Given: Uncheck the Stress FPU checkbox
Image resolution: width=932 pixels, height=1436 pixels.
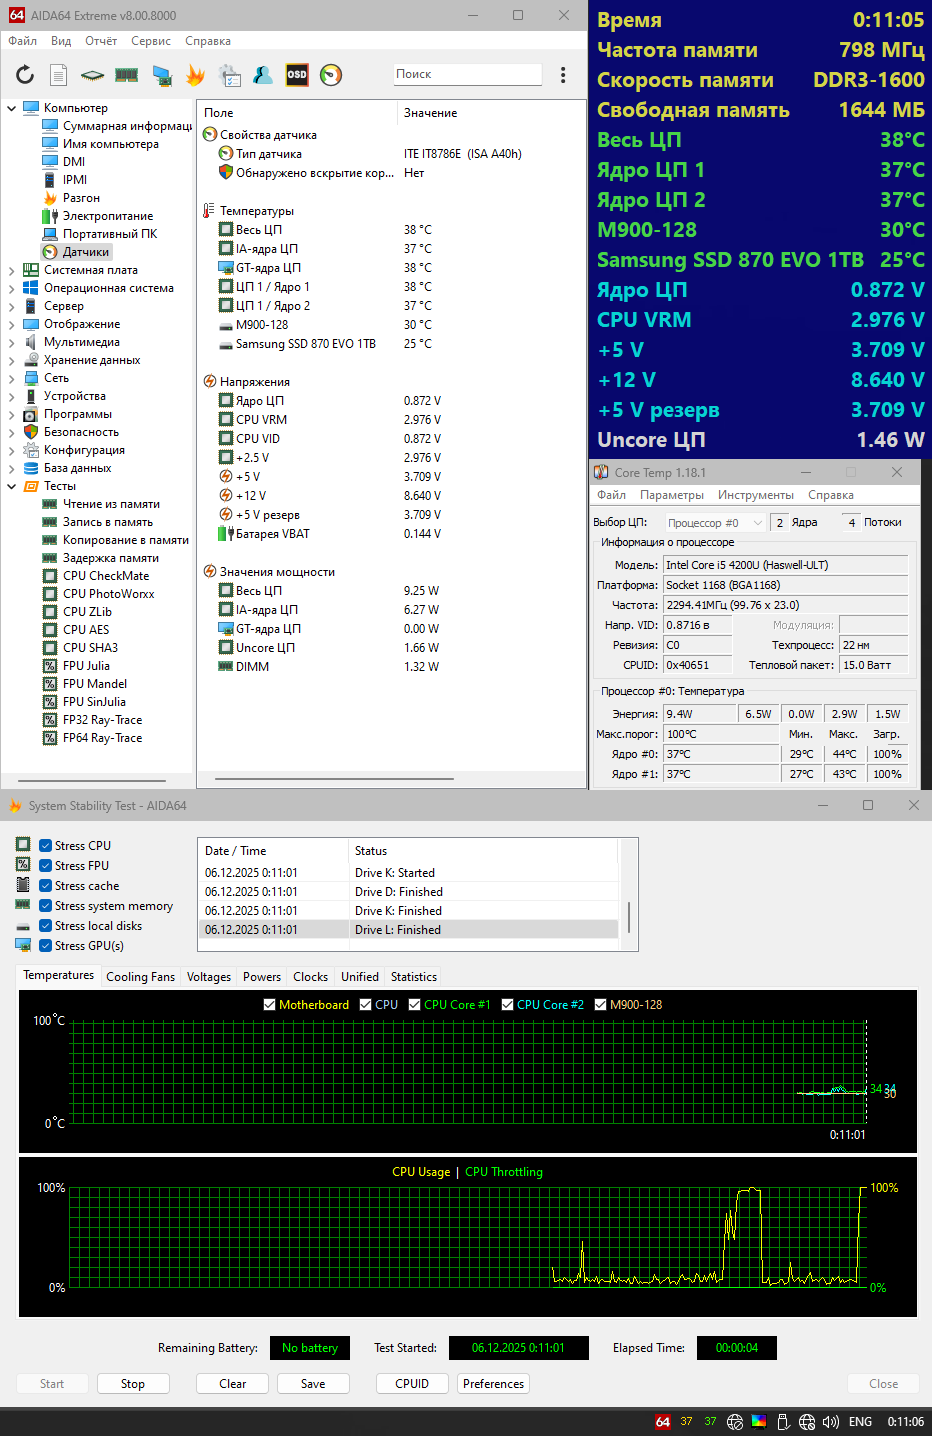Looking at the screenshot, I should (46, 866).
